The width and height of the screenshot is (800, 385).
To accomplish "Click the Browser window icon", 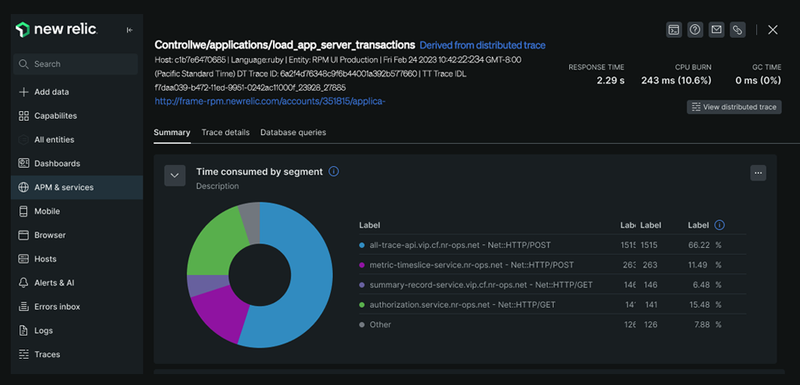I will click(x=23, y=235).
